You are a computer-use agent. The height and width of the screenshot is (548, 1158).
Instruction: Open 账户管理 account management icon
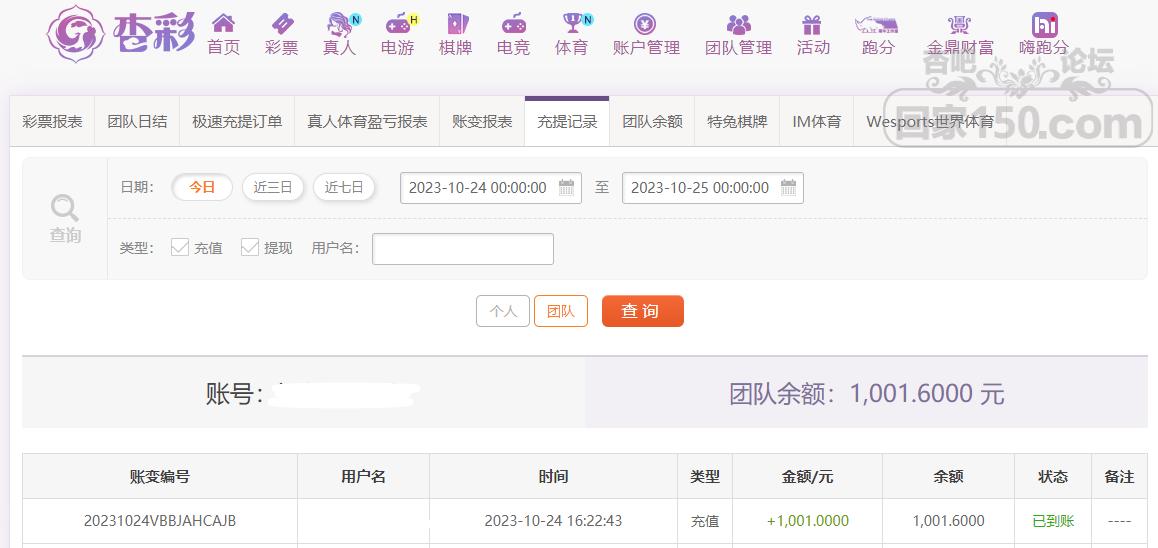point(645,24)
